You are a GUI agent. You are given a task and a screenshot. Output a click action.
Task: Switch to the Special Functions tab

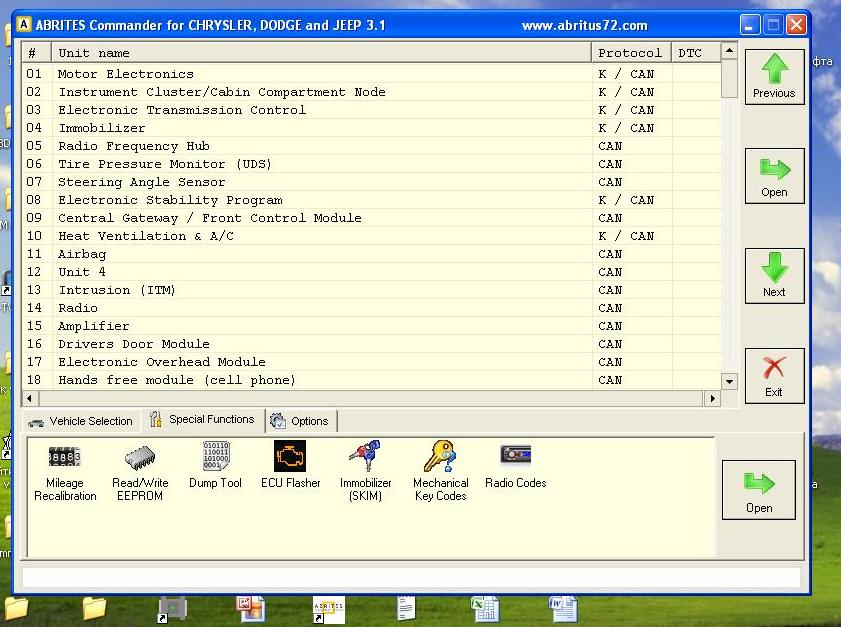pos(202,419)
